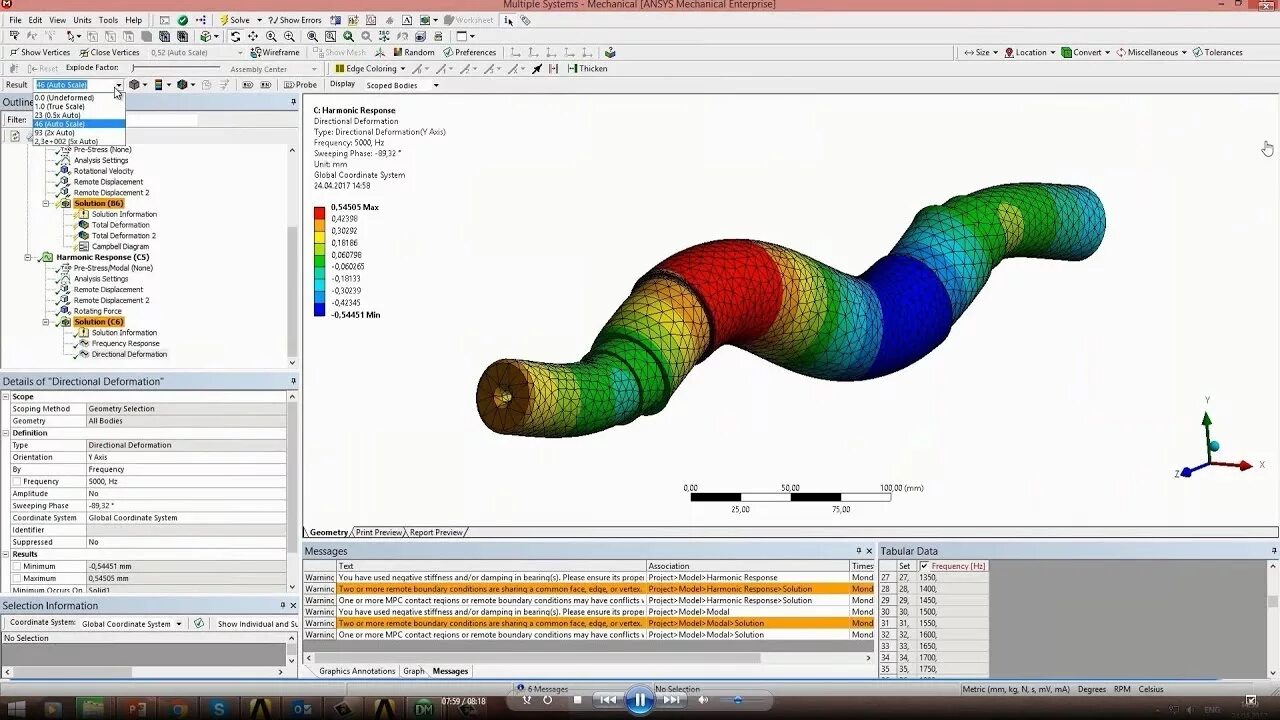Click the Orientation Y Axis field
1280x720 pixels.
(x=187, y=457)
